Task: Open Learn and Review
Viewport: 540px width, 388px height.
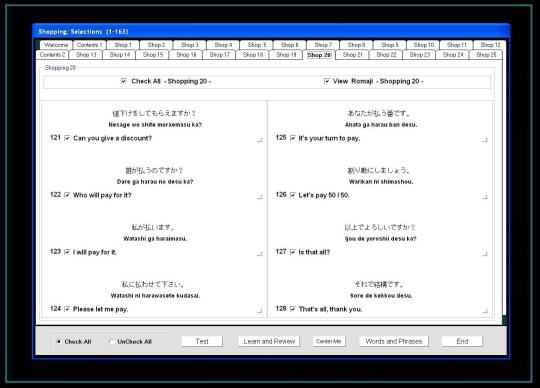Action: 269,341
